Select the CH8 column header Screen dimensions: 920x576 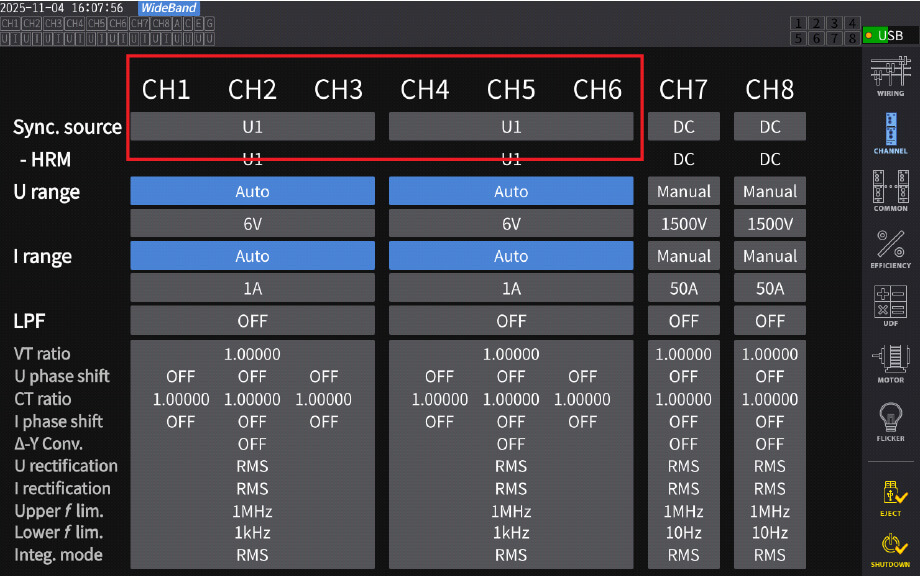770,90
